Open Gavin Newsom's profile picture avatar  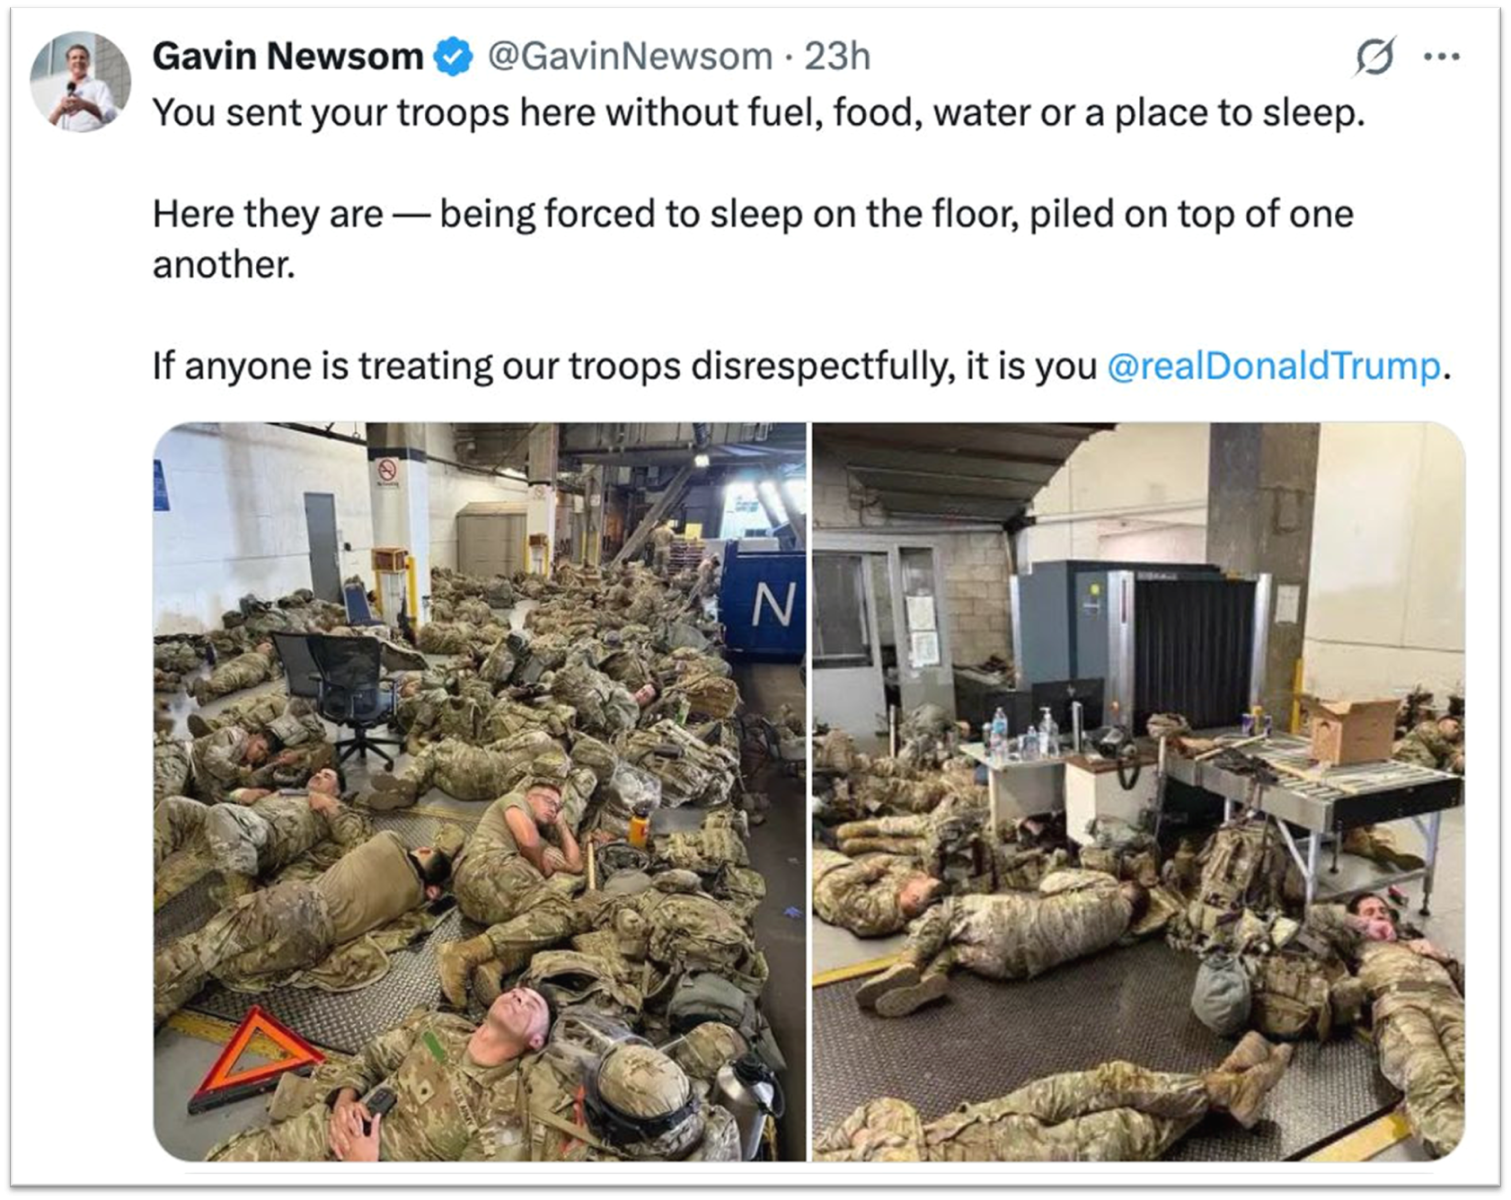click(x=81, y=83)
